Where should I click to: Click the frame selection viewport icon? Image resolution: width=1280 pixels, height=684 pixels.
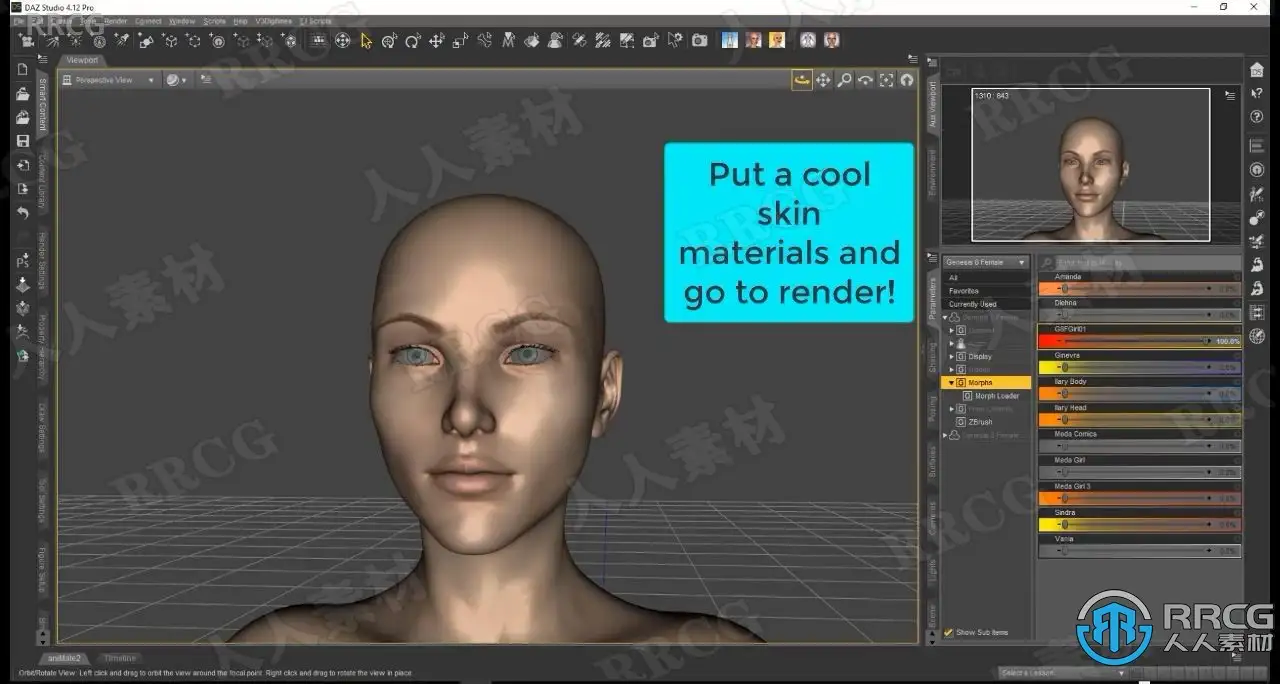(886, 80)
